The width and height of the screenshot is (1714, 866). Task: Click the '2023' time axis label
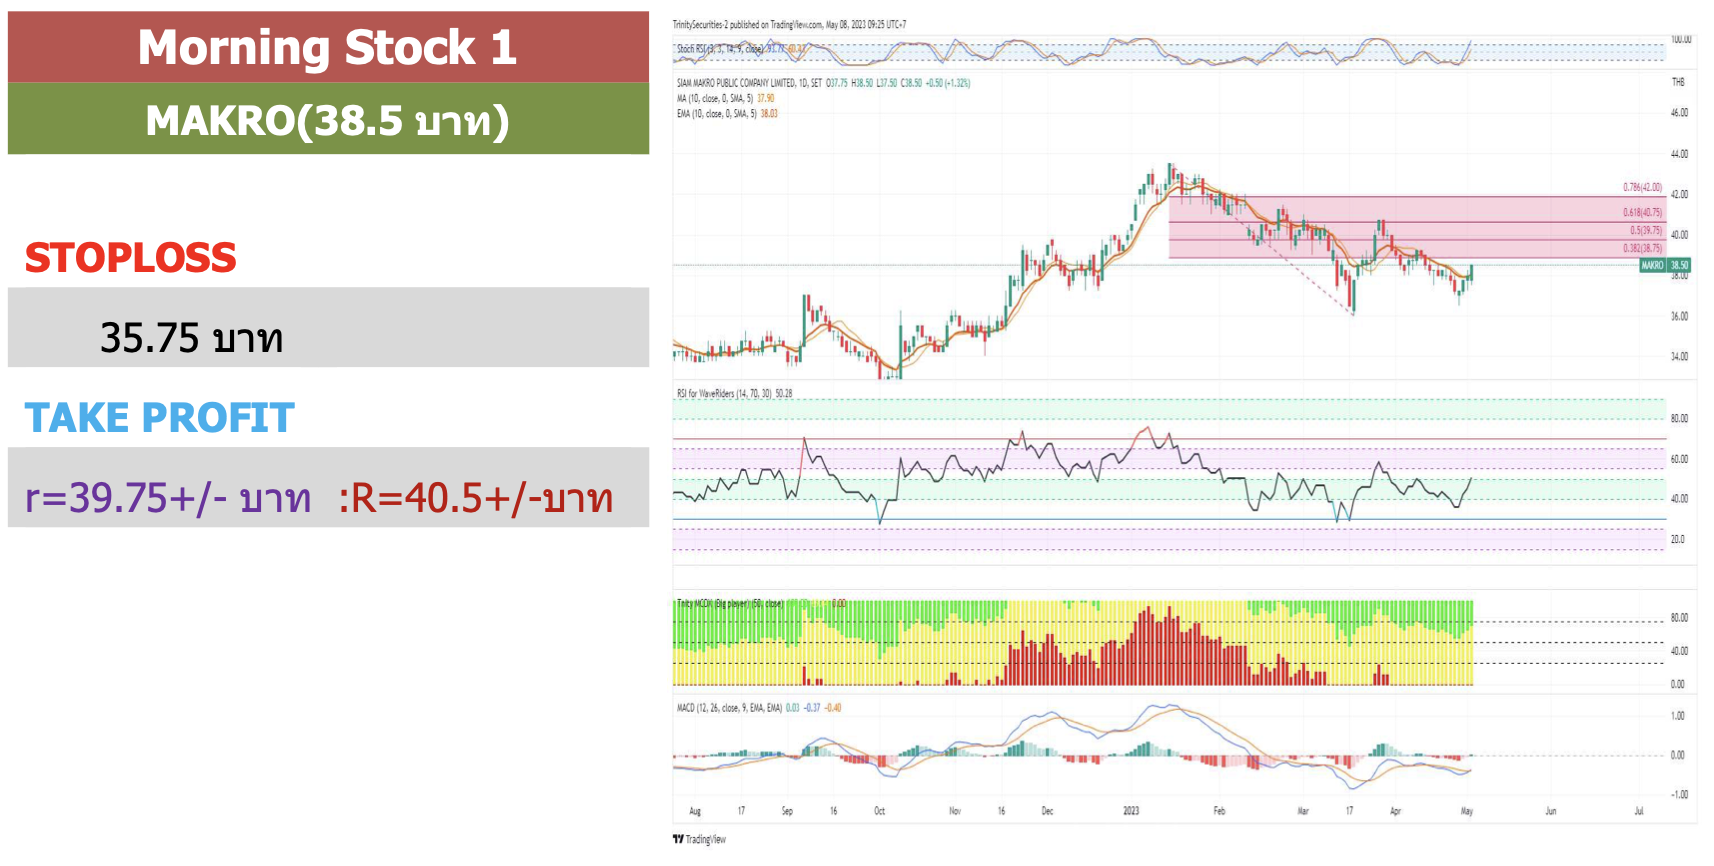point(1131,811)
